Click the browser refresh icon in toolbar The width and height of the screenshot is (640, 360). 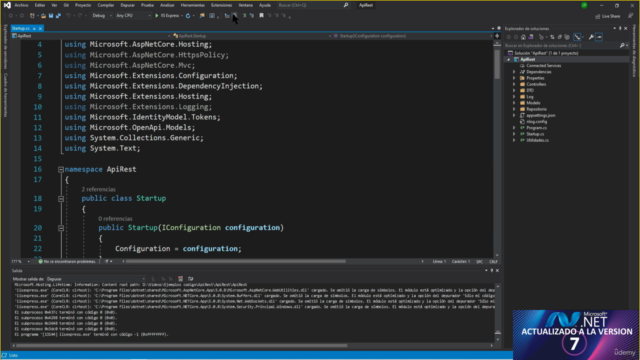tap(188, 16)
